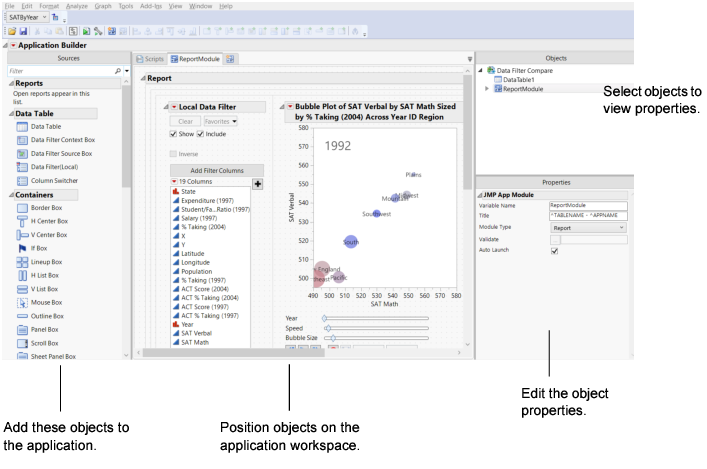Toggle the Show checkbox in Local Data Filter
This screenshot has height=469, width=707.
pyautogui.click(x=173, y=133)
